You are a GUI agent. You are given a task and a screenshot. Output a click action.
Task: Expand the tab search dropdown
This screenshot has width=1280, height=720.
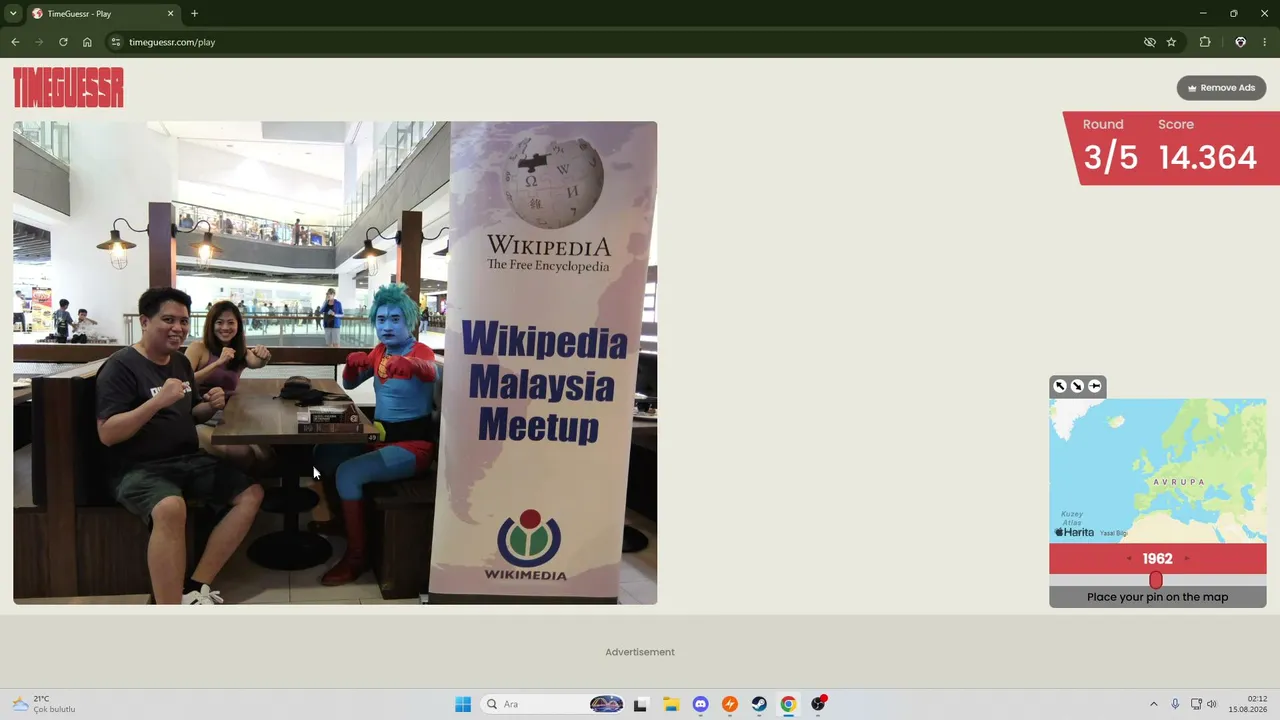click(x=13, y=14)
